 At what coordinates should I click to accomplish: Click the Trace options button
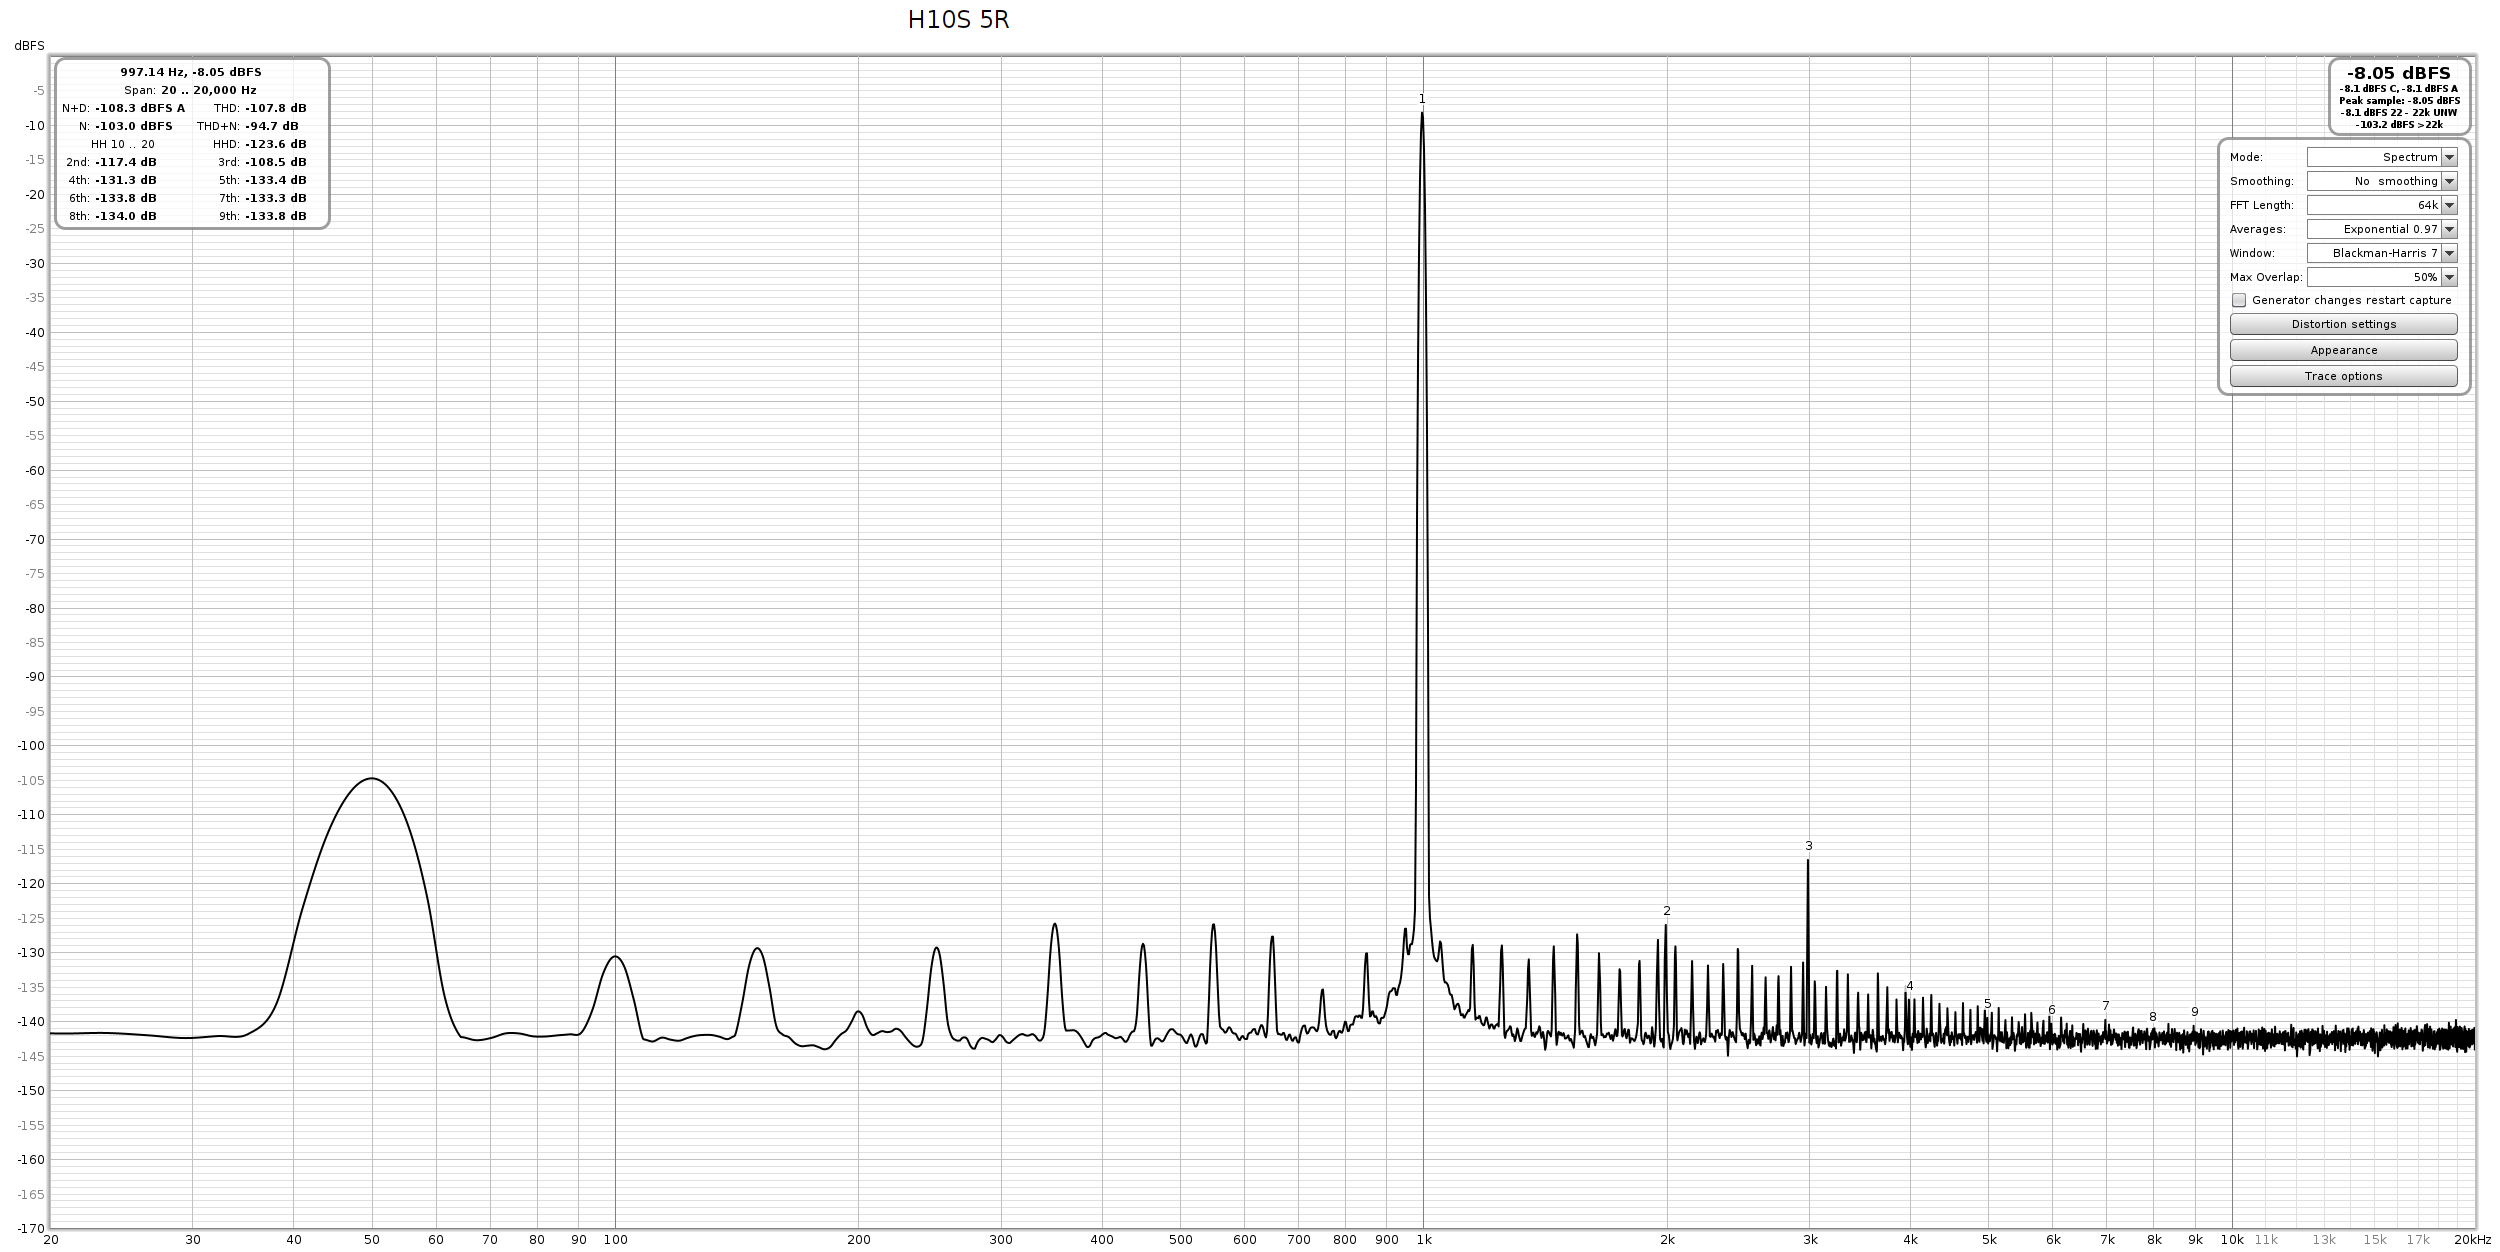2343,376
